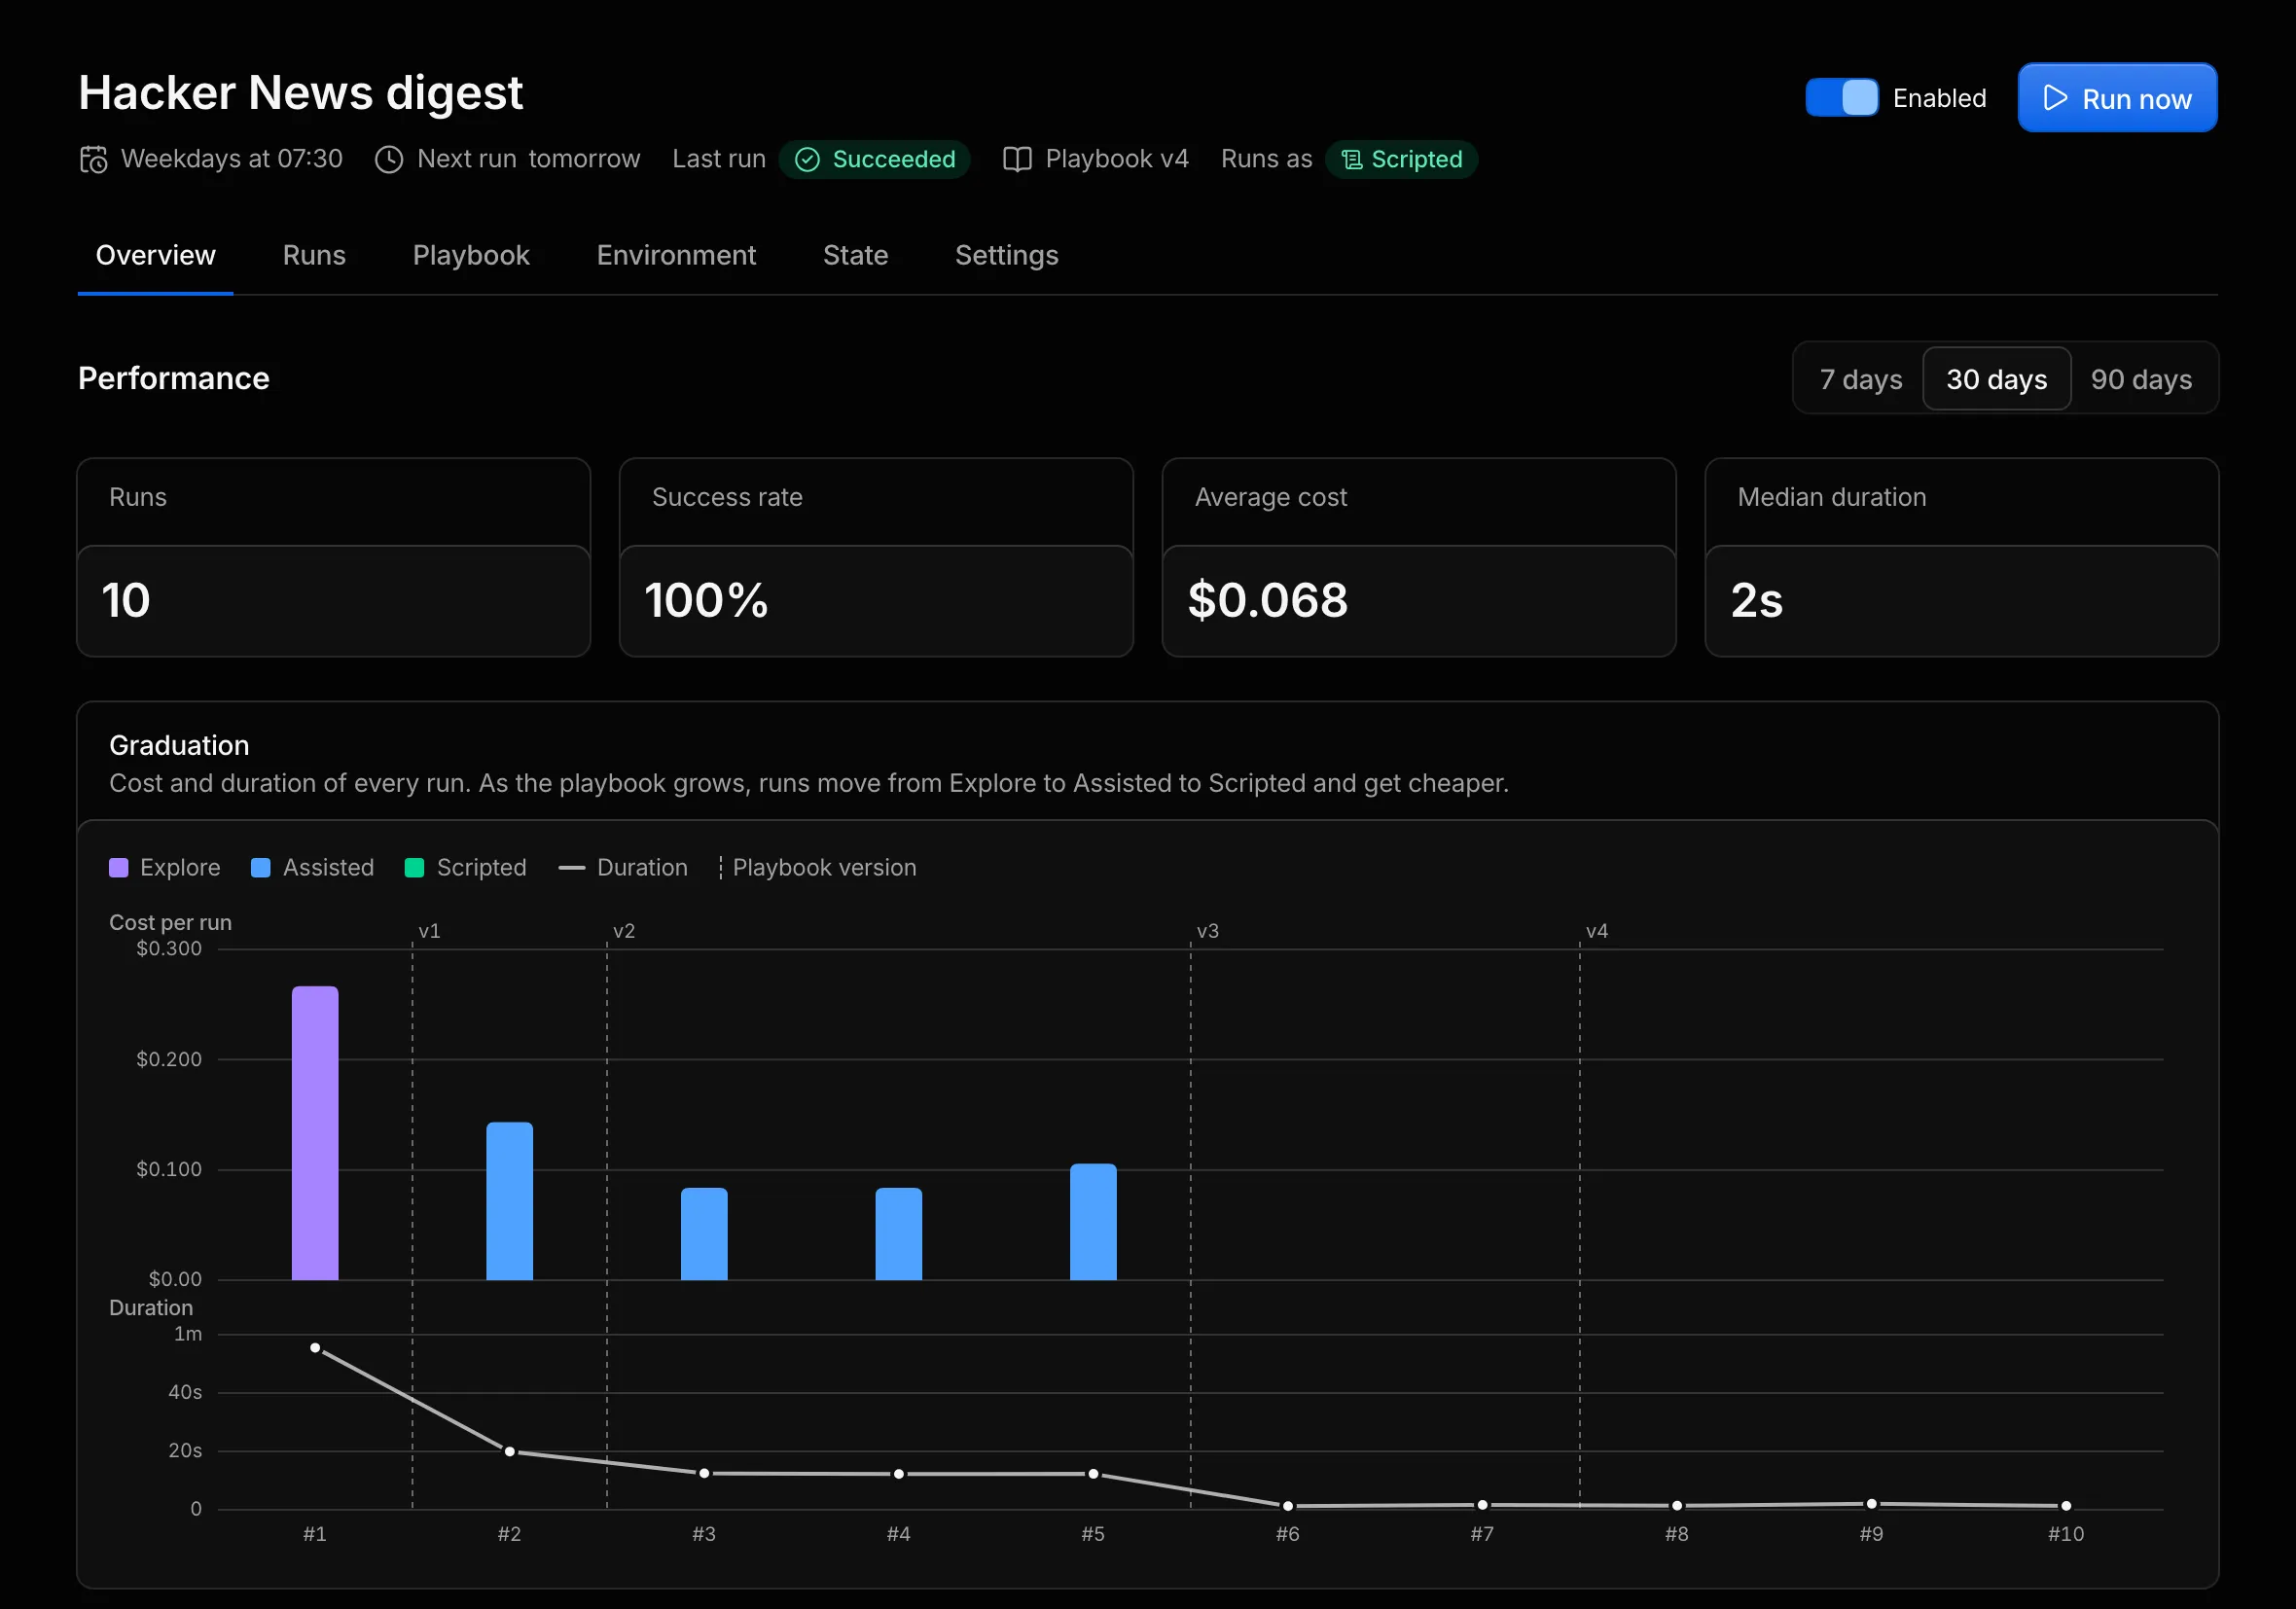Go to the State tab
The height and width of the screenshot is (1609, 2296).
pos(855,256)
